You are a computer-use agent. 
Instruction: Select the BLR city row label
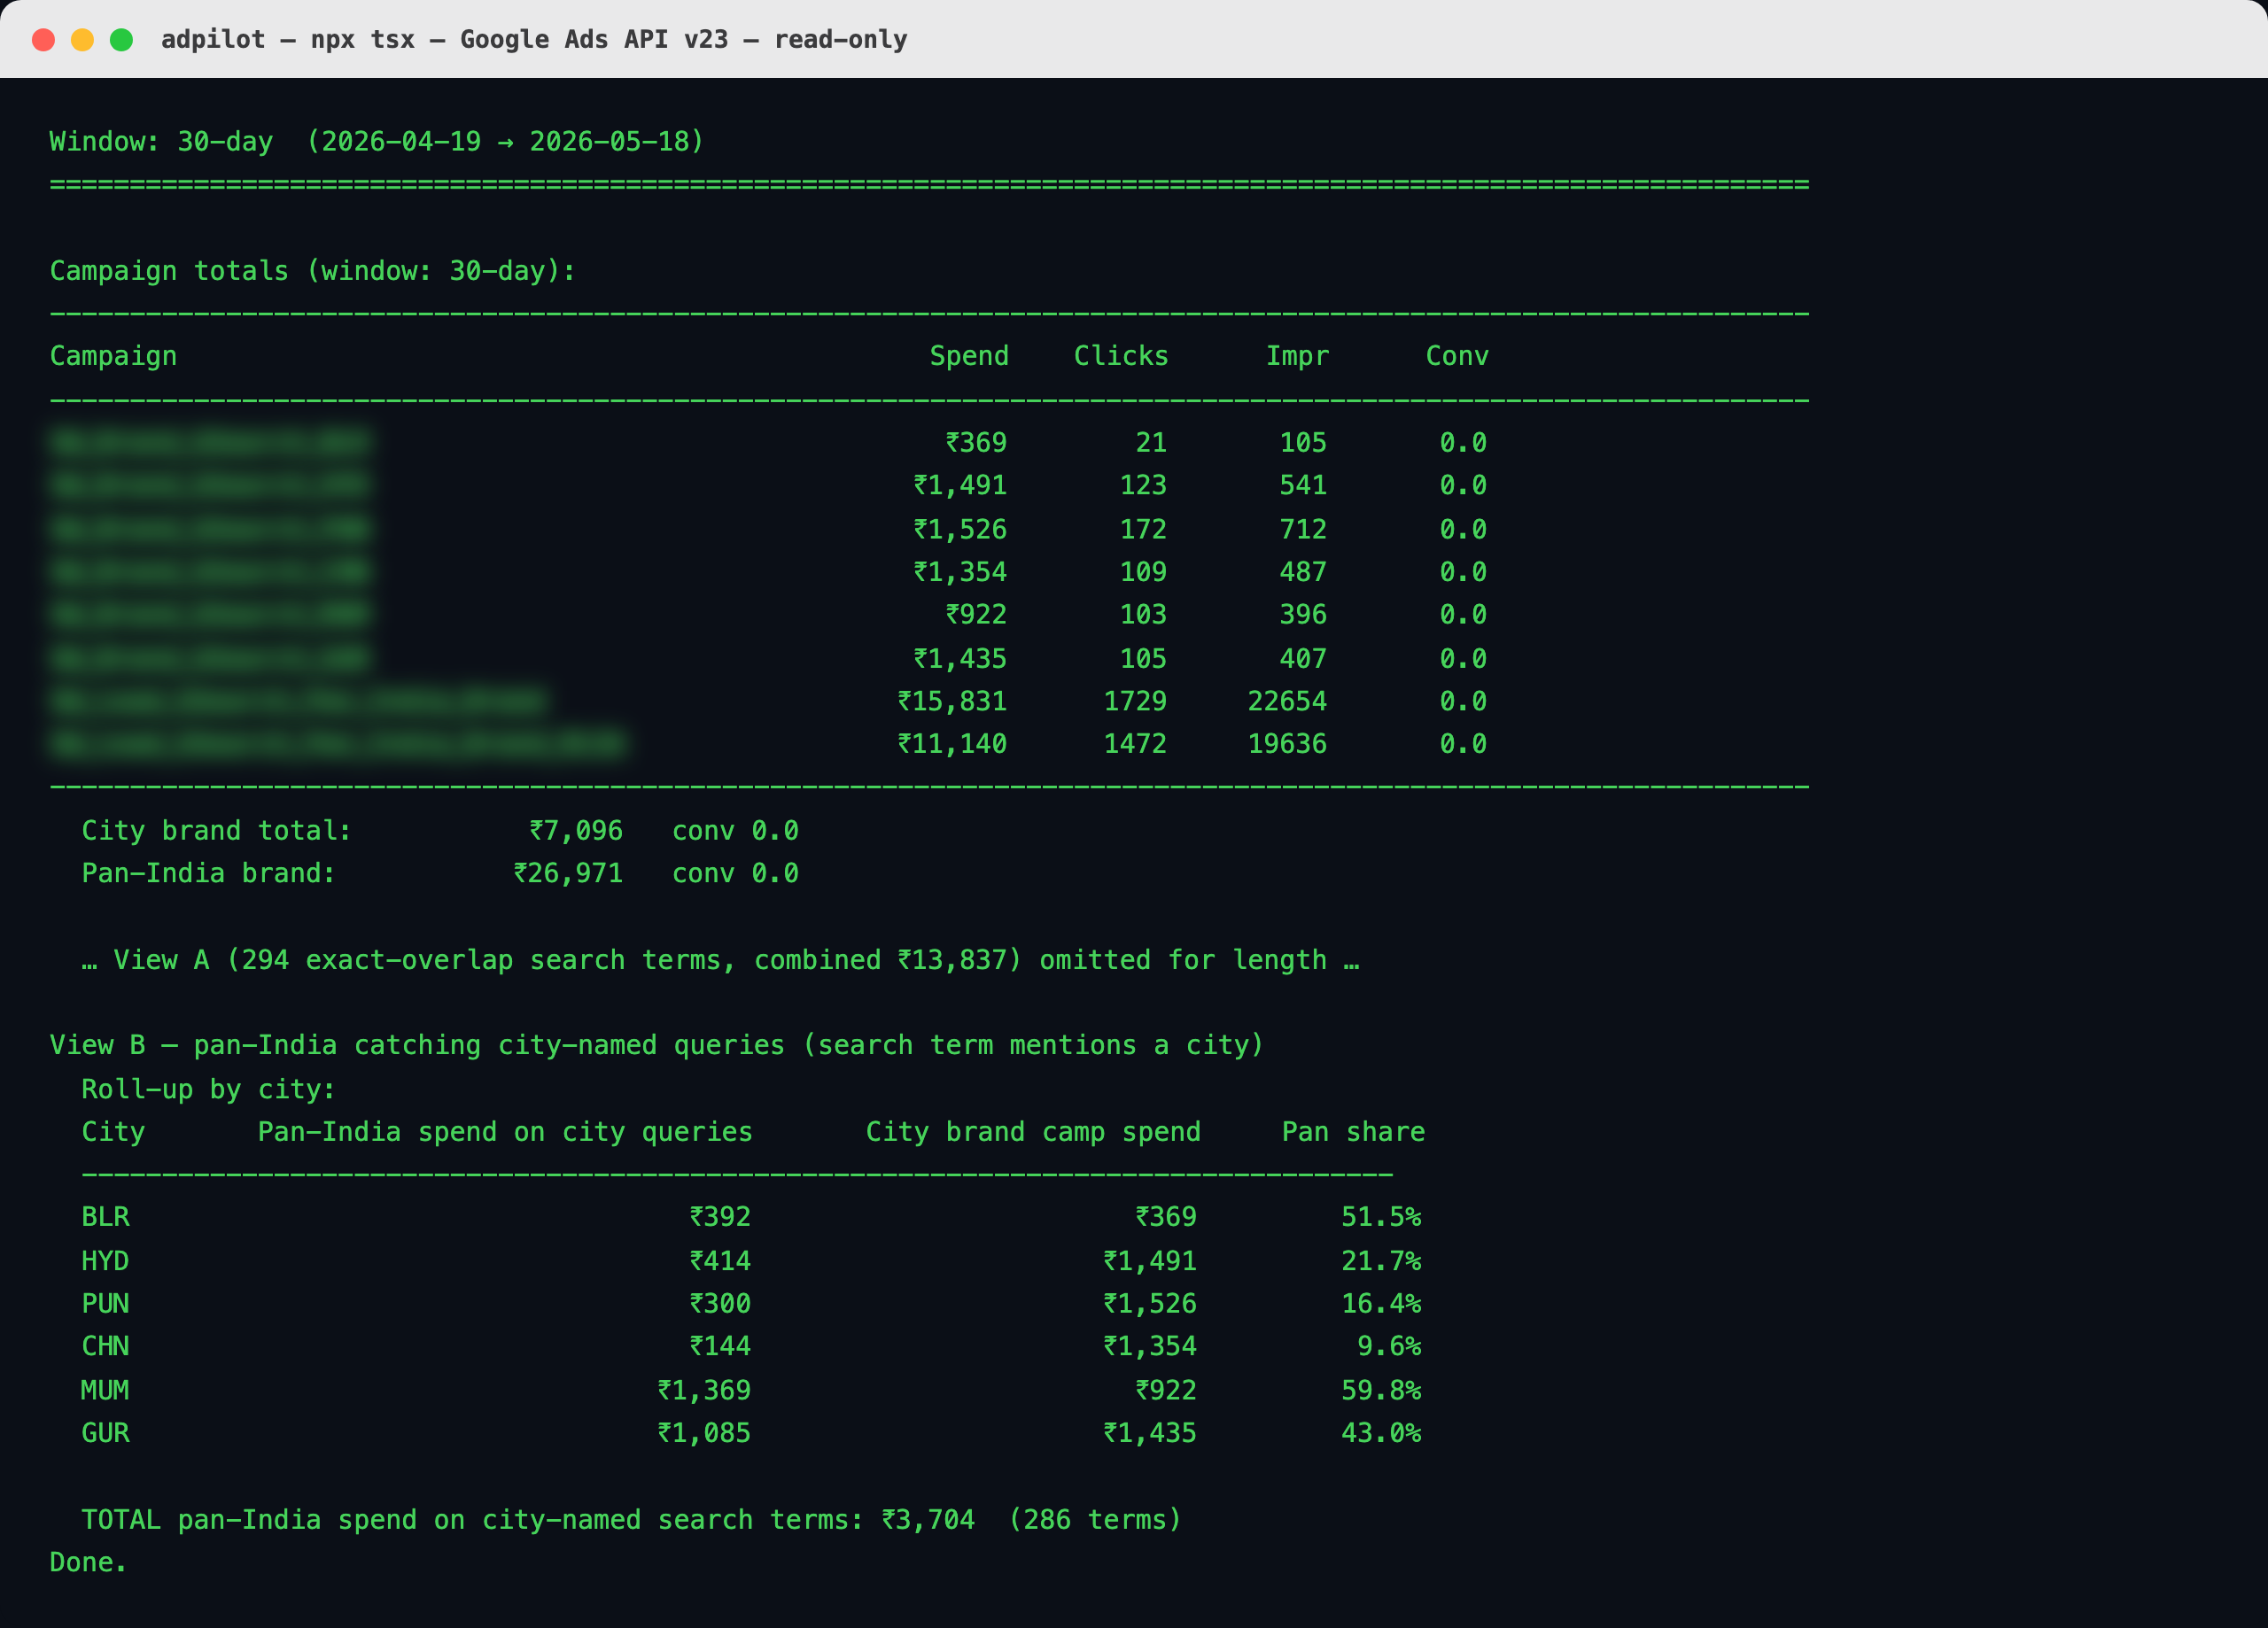(105, 1217)
